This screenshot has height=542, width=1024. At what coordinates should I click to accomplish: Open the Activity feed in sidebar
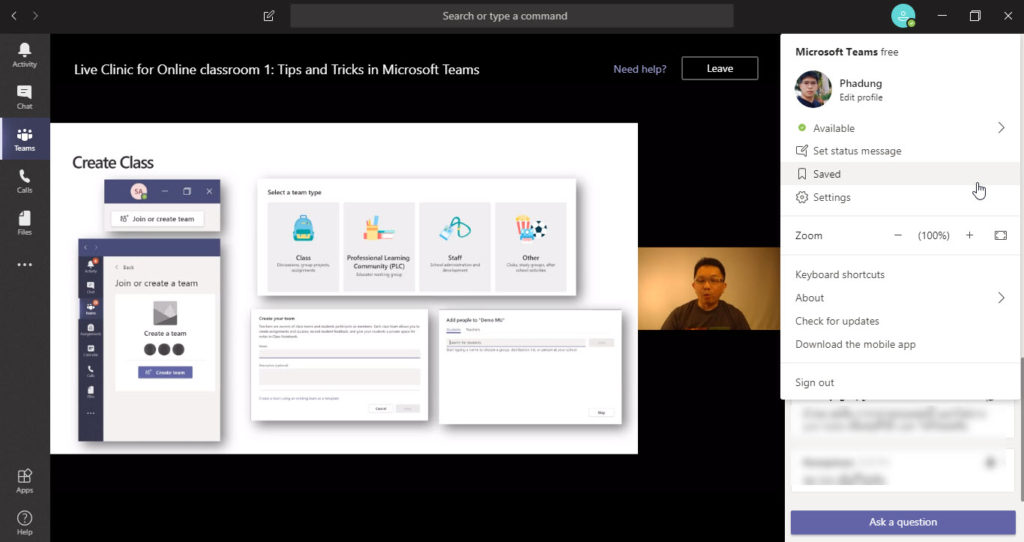tap(24, 55)
